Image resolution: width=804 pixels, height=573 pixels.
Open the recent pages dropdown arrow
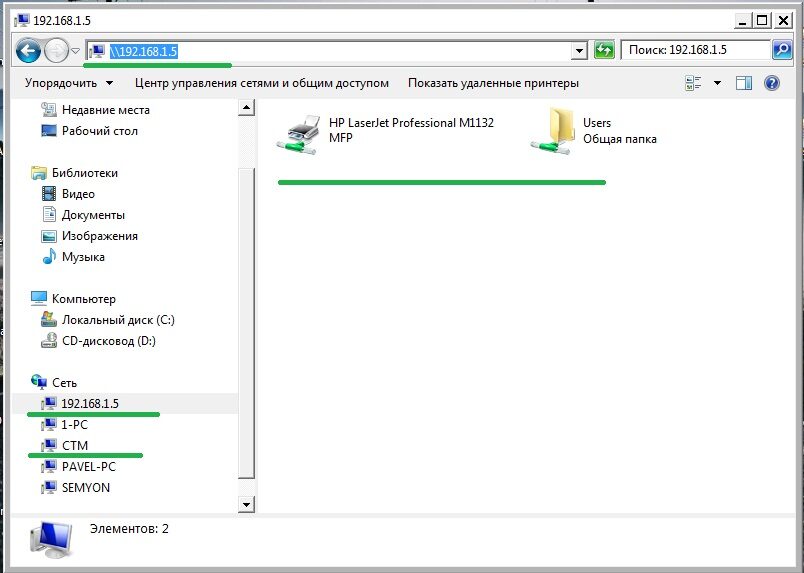point(76,50)
